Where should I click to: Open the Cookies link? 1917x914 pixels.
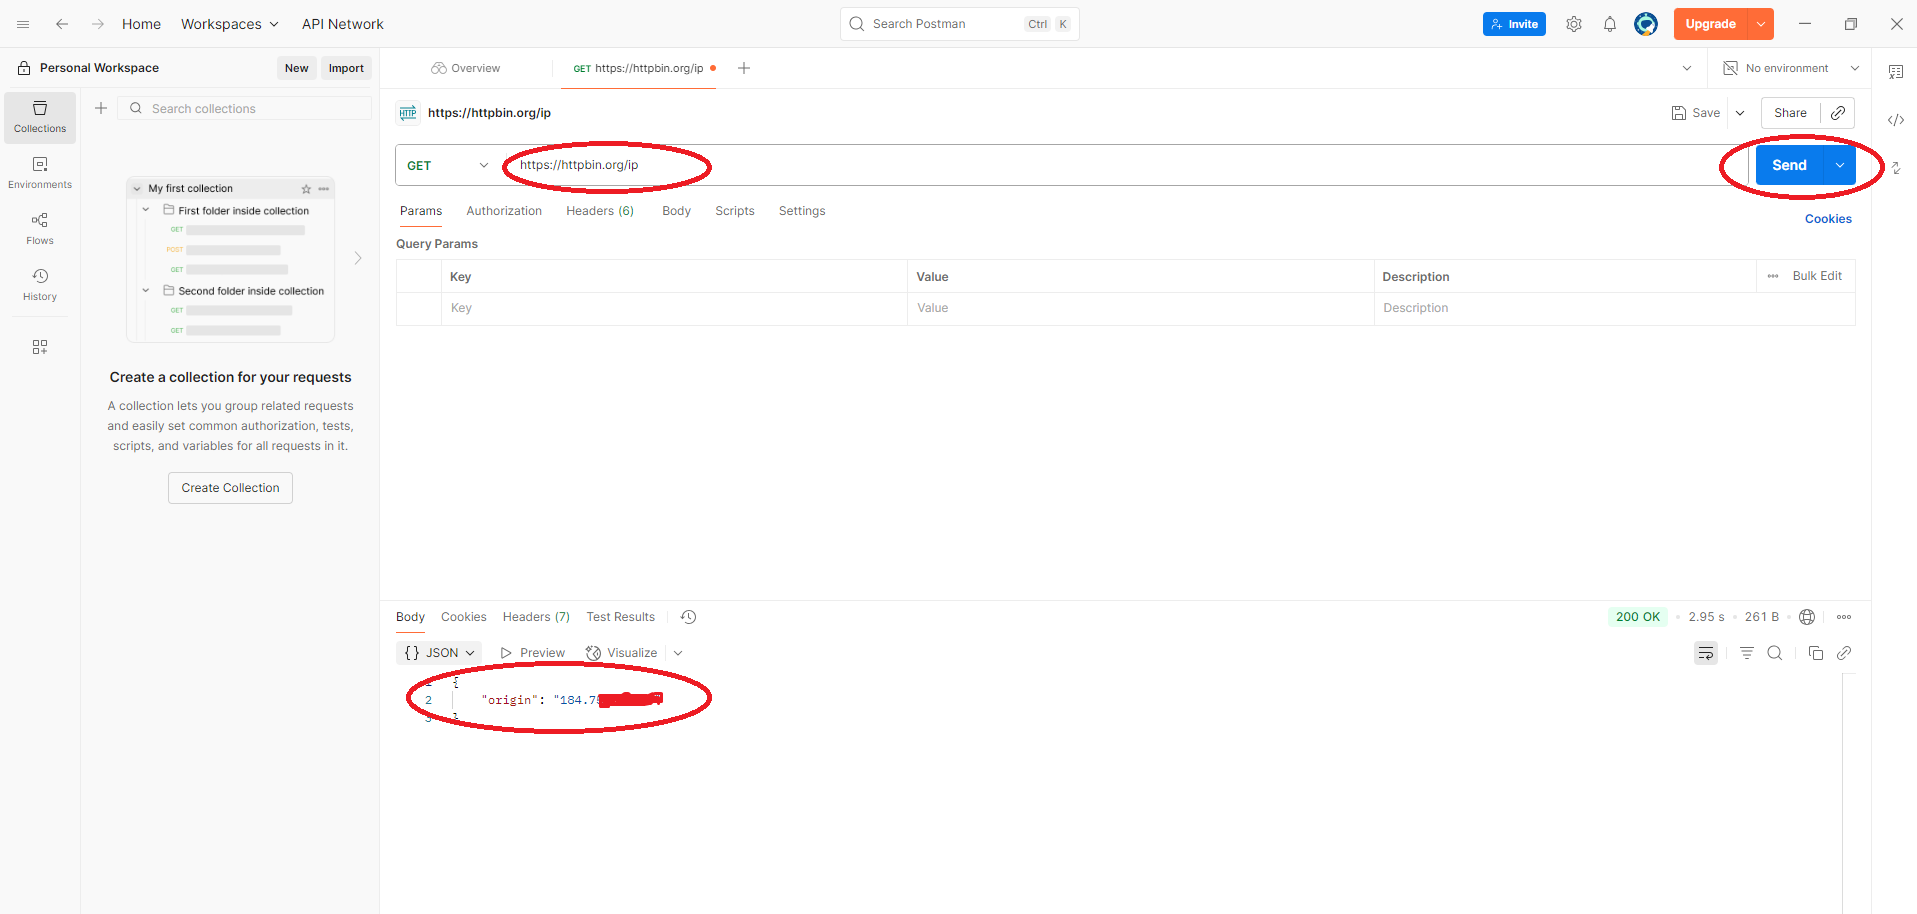(1828, 219)
